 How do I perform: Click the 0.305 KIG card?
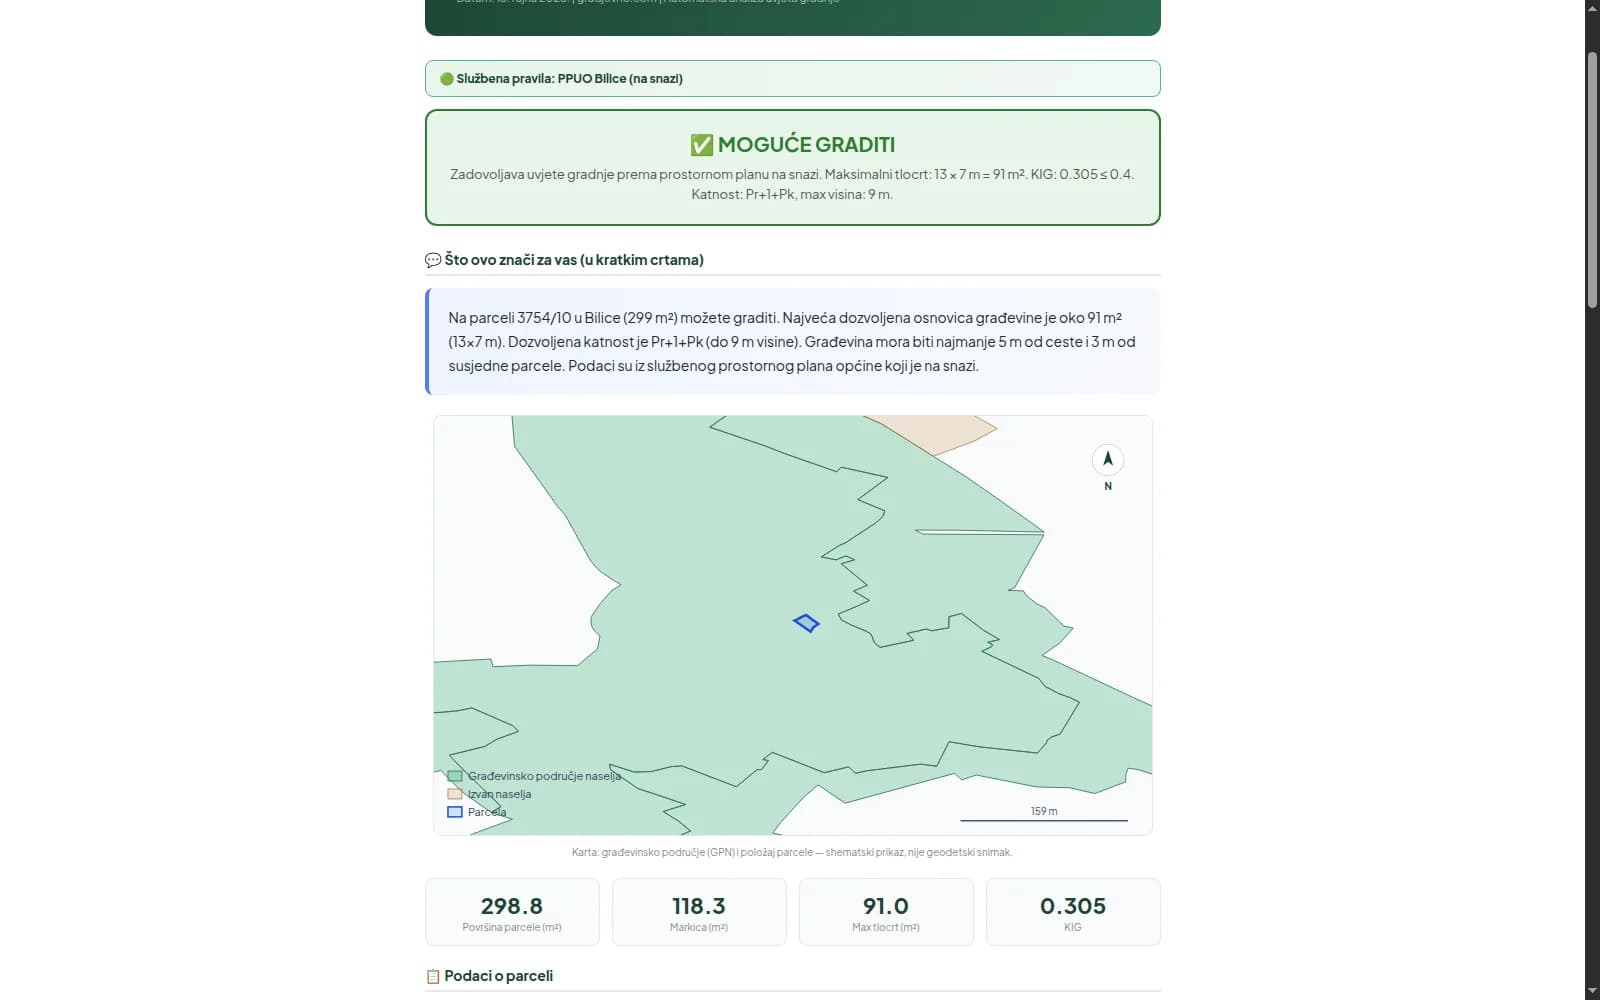pyautogui.click(x=1073, y=912)
